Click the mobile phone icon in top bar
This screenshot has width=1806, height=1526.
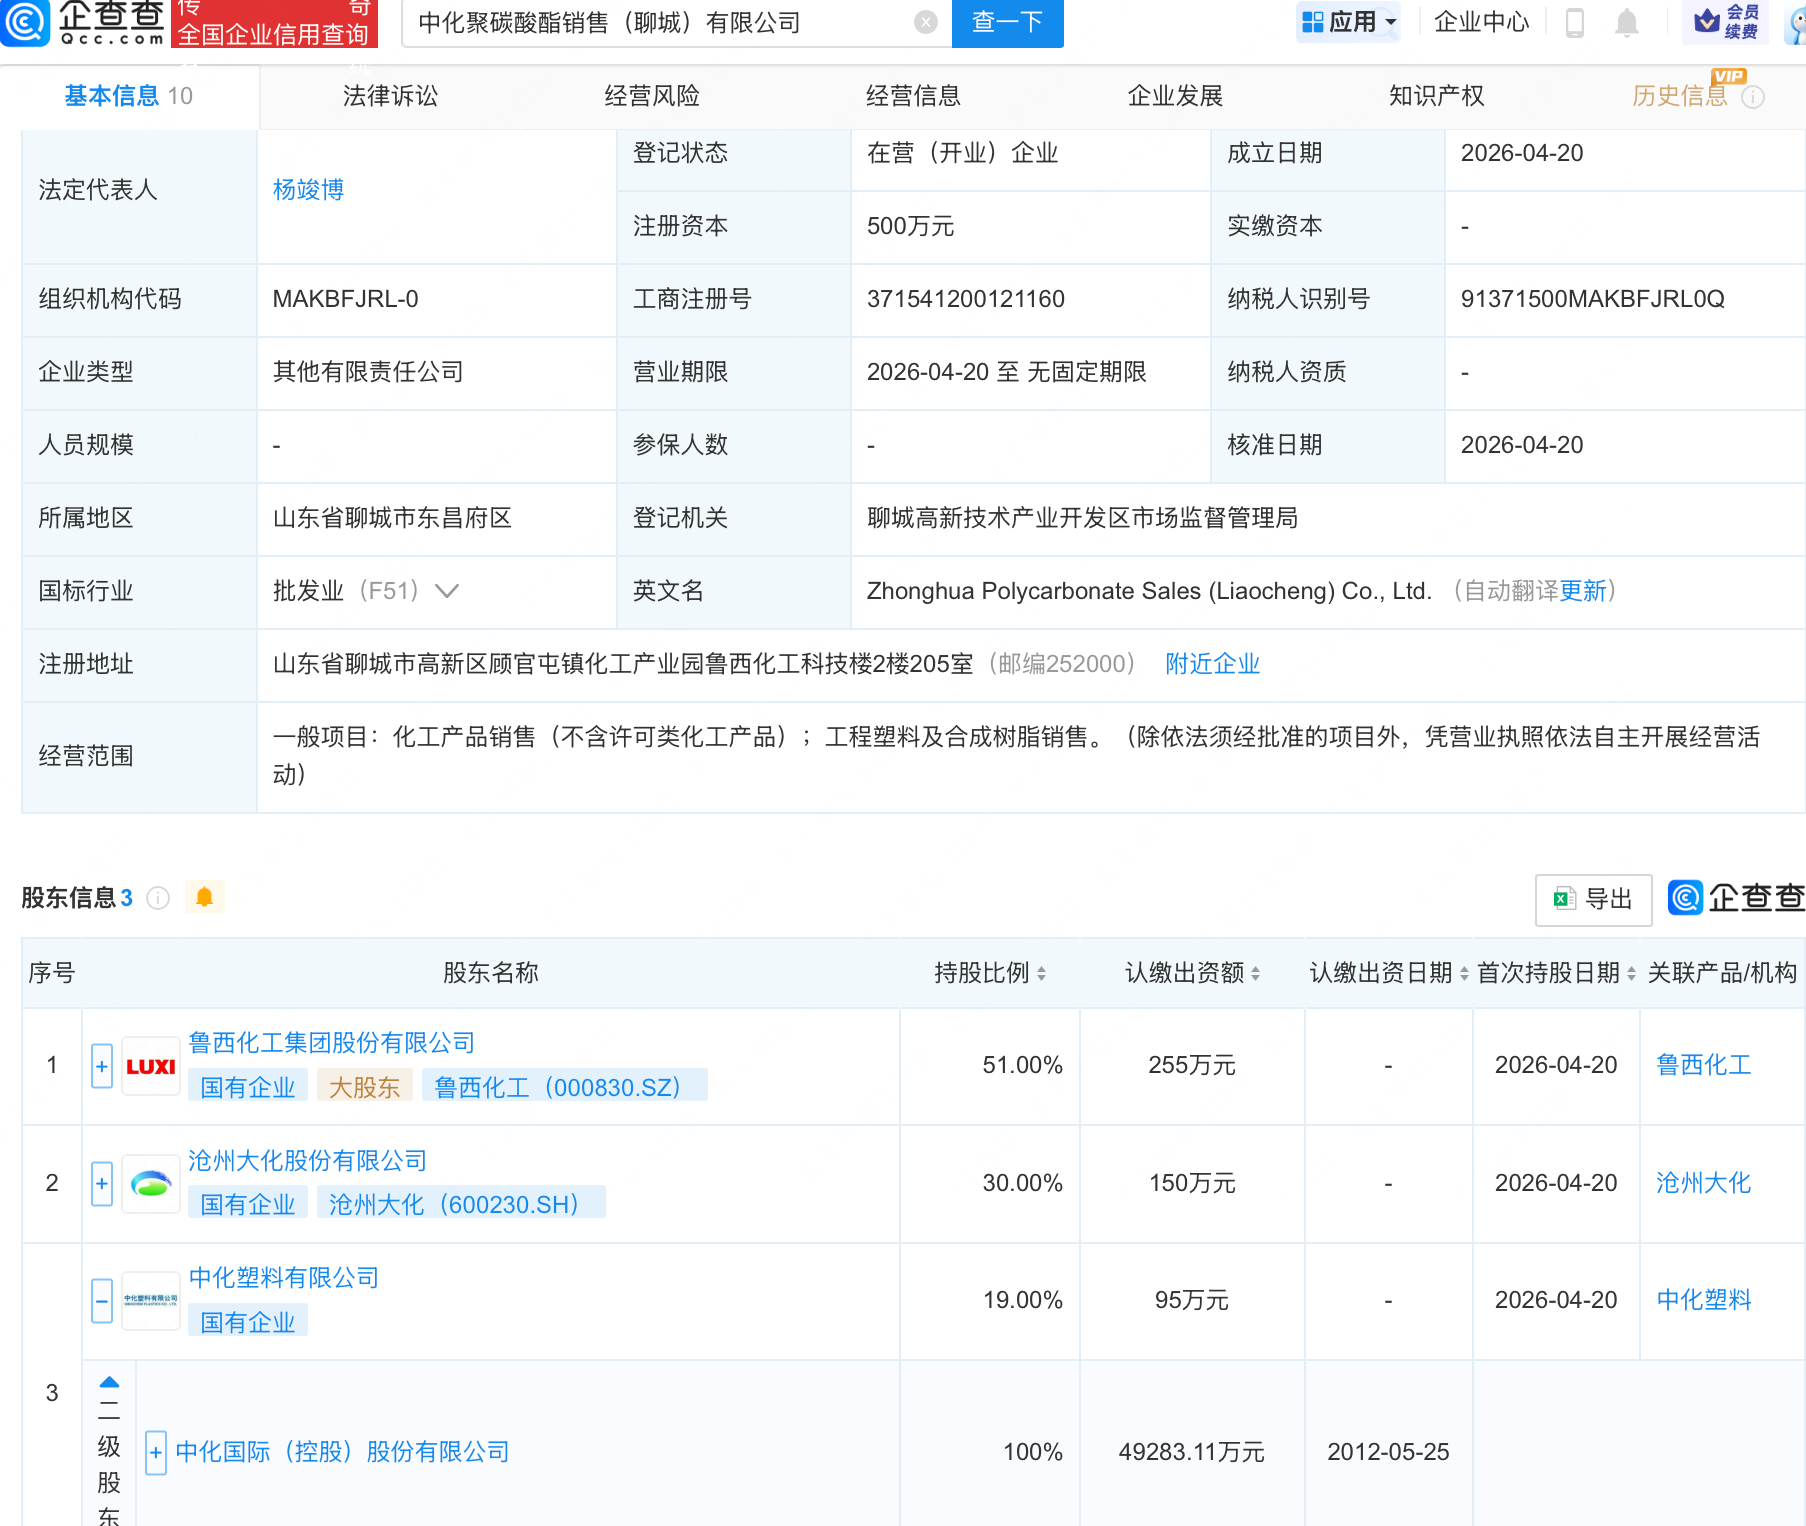pyautogui.click(x=1575, y=22)
